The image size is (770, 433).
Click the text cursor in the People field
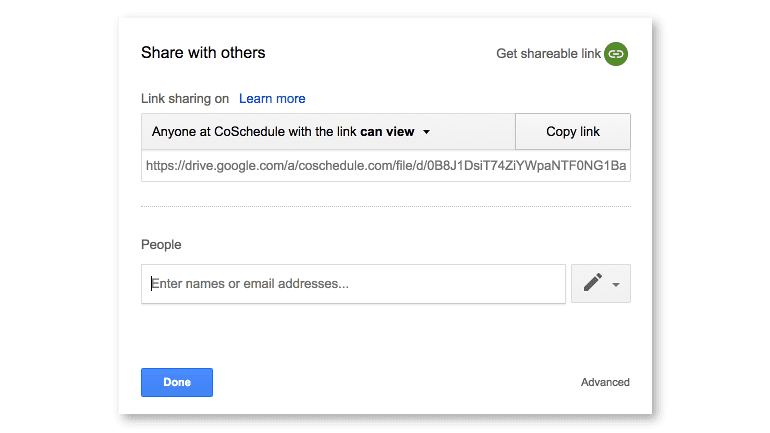tap(151, 283)
